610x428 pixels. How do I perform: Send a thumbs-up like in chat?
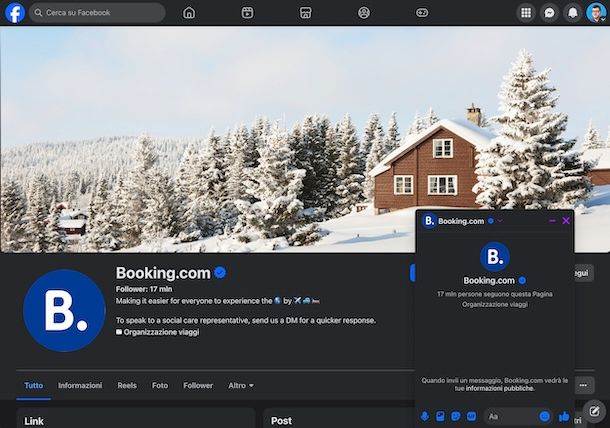pos(564,417)
